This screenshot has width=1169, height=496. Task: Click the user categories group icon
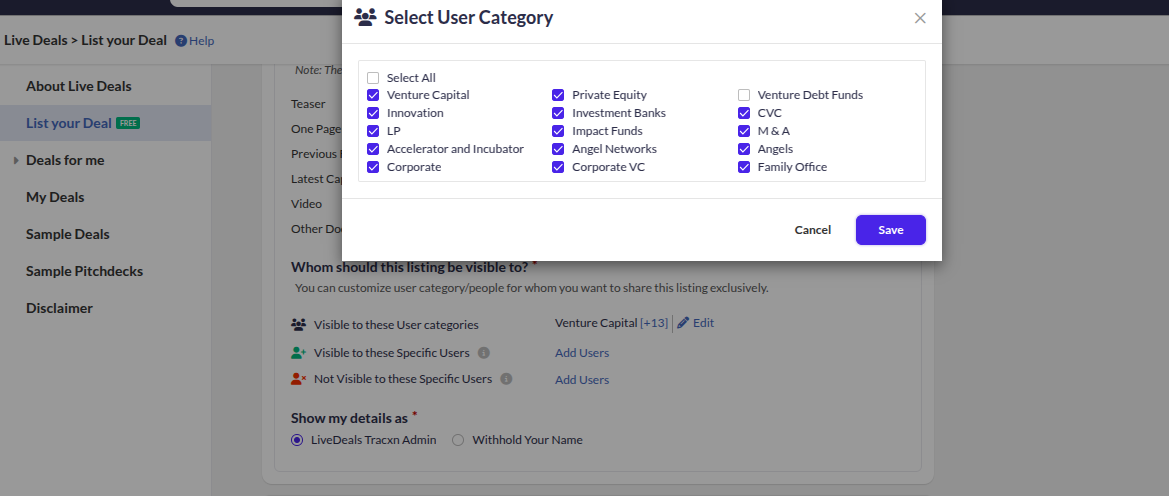point(298,325)
